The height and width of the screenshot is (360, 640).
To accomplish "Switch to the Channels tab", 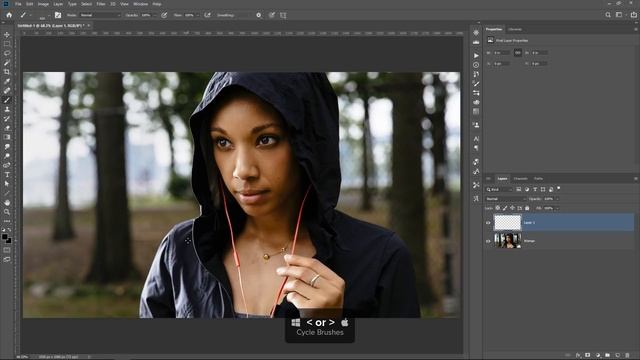I will pos(520,179).
